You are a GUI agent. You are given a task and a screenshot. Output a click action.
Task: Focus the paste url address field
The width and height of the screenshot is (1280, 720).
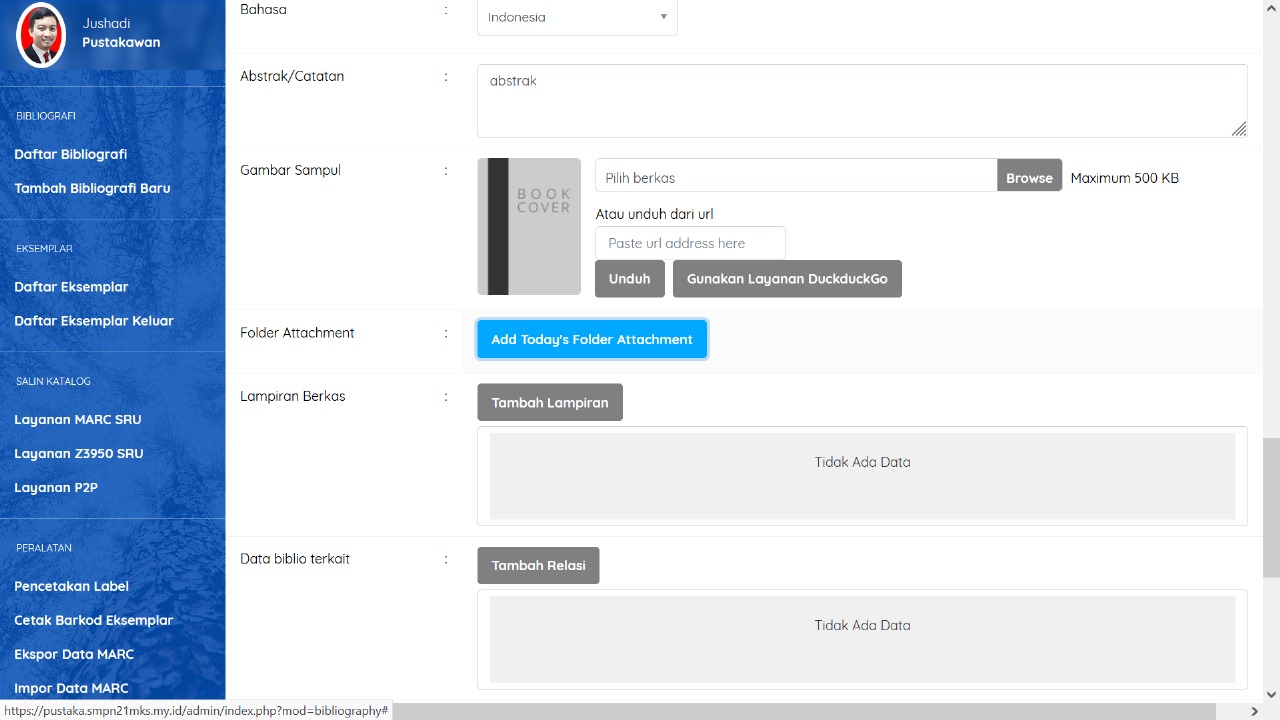click(x=690, y=243)
